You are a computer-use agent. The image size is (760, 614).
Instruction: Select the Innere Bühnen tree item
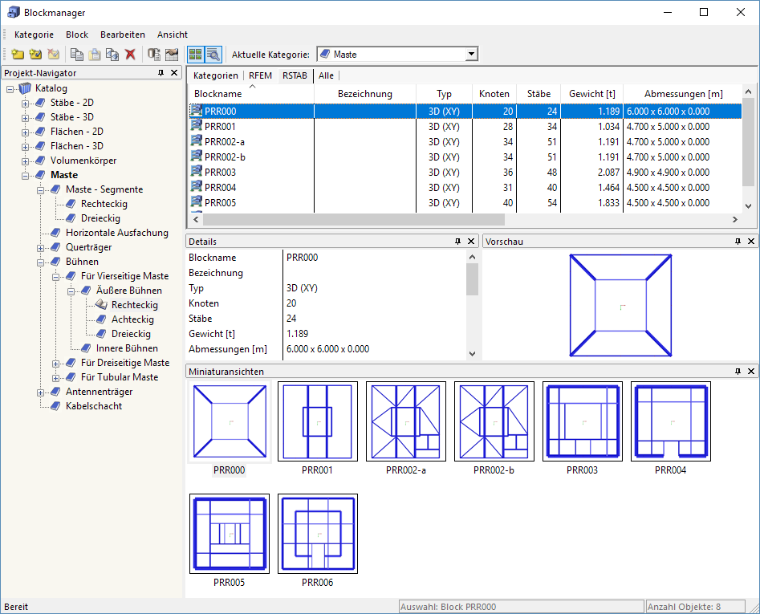pos(127,348)
